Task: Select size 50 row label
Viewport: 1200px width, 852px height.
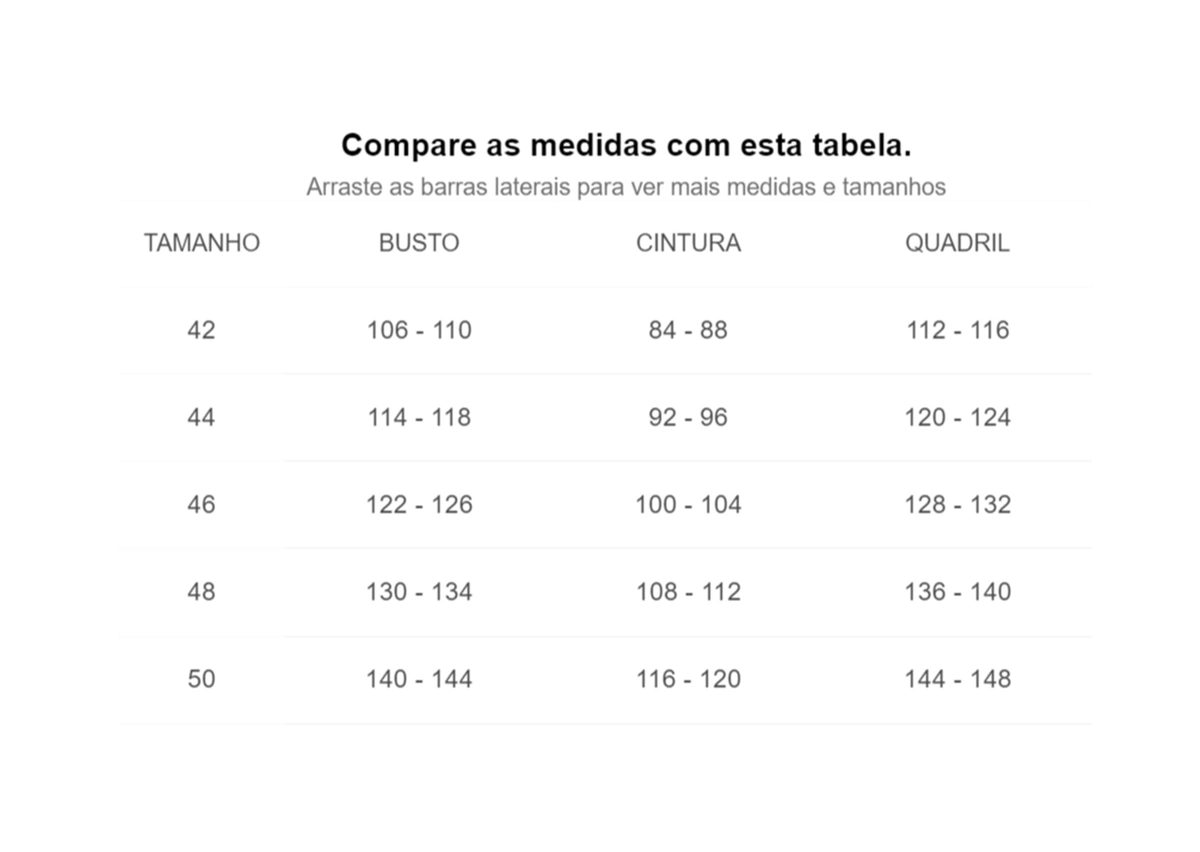Action: 201,678
